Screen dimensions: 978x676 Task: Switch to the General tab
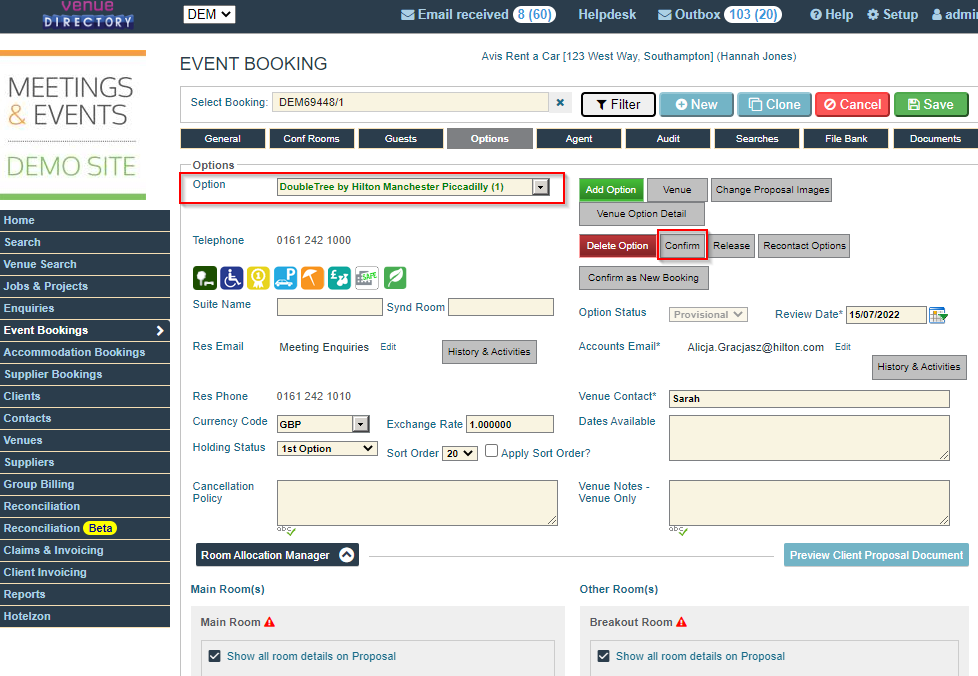tap(223, 138)
